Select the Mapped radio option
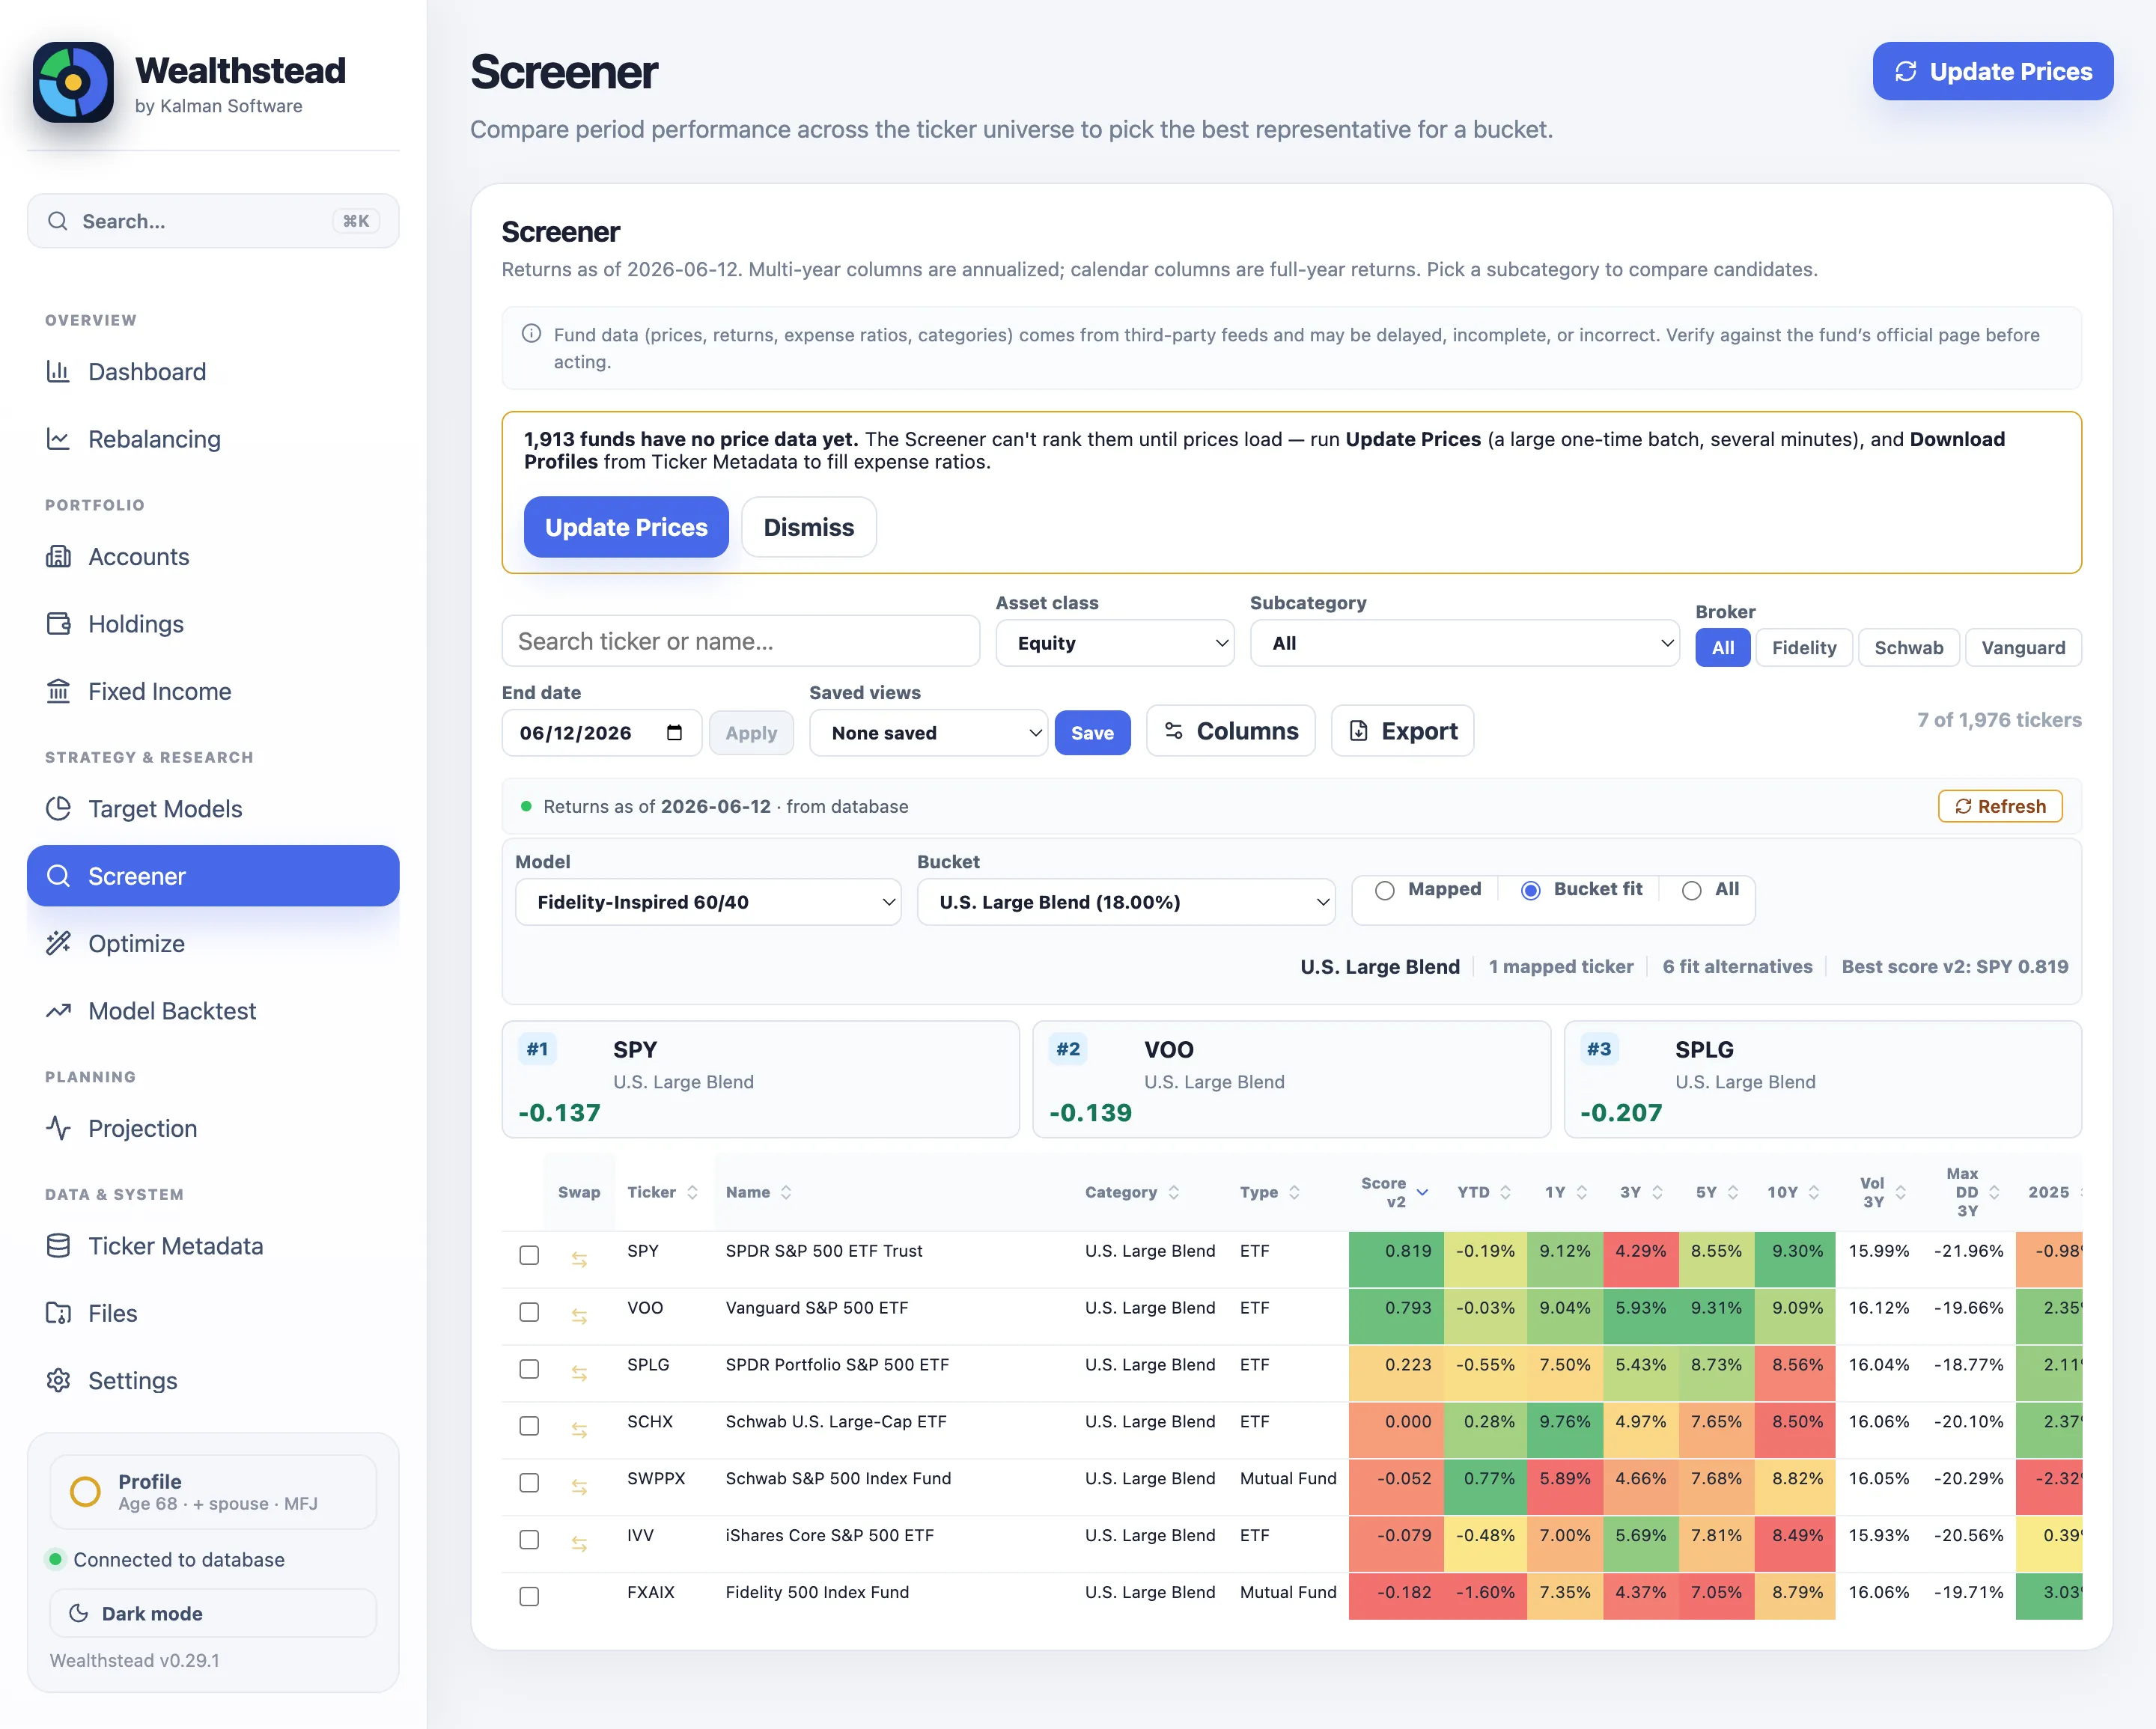This screenshot has width=2156, height=1729. (x=1385, y=890)
